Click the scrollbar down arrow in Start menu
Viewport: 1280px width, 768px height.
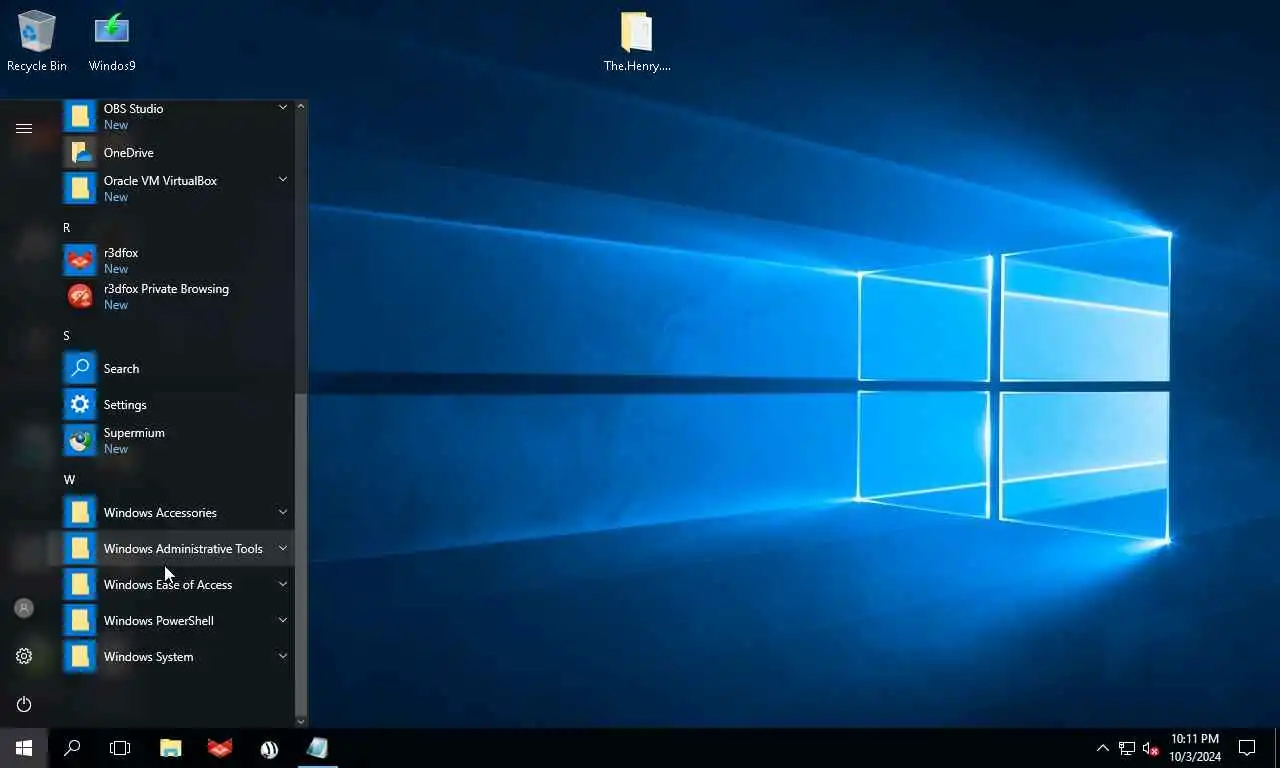[x=301, y=721]
